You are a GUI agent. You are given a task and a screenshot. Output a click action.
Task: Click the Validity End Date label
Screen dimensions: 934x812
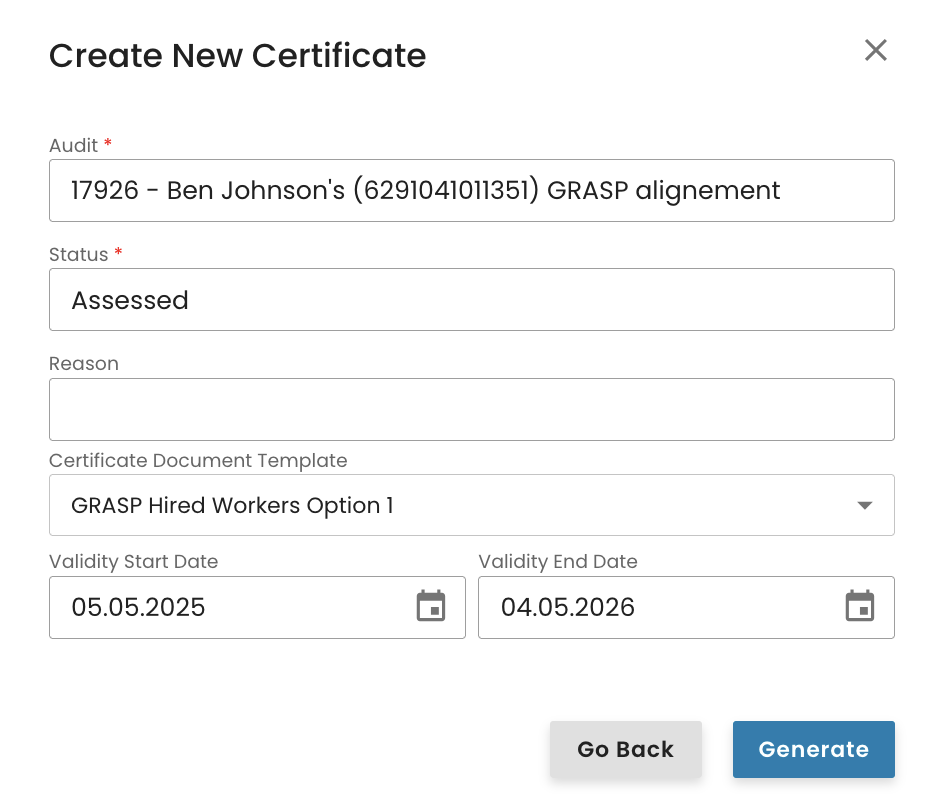coord(558,562)
